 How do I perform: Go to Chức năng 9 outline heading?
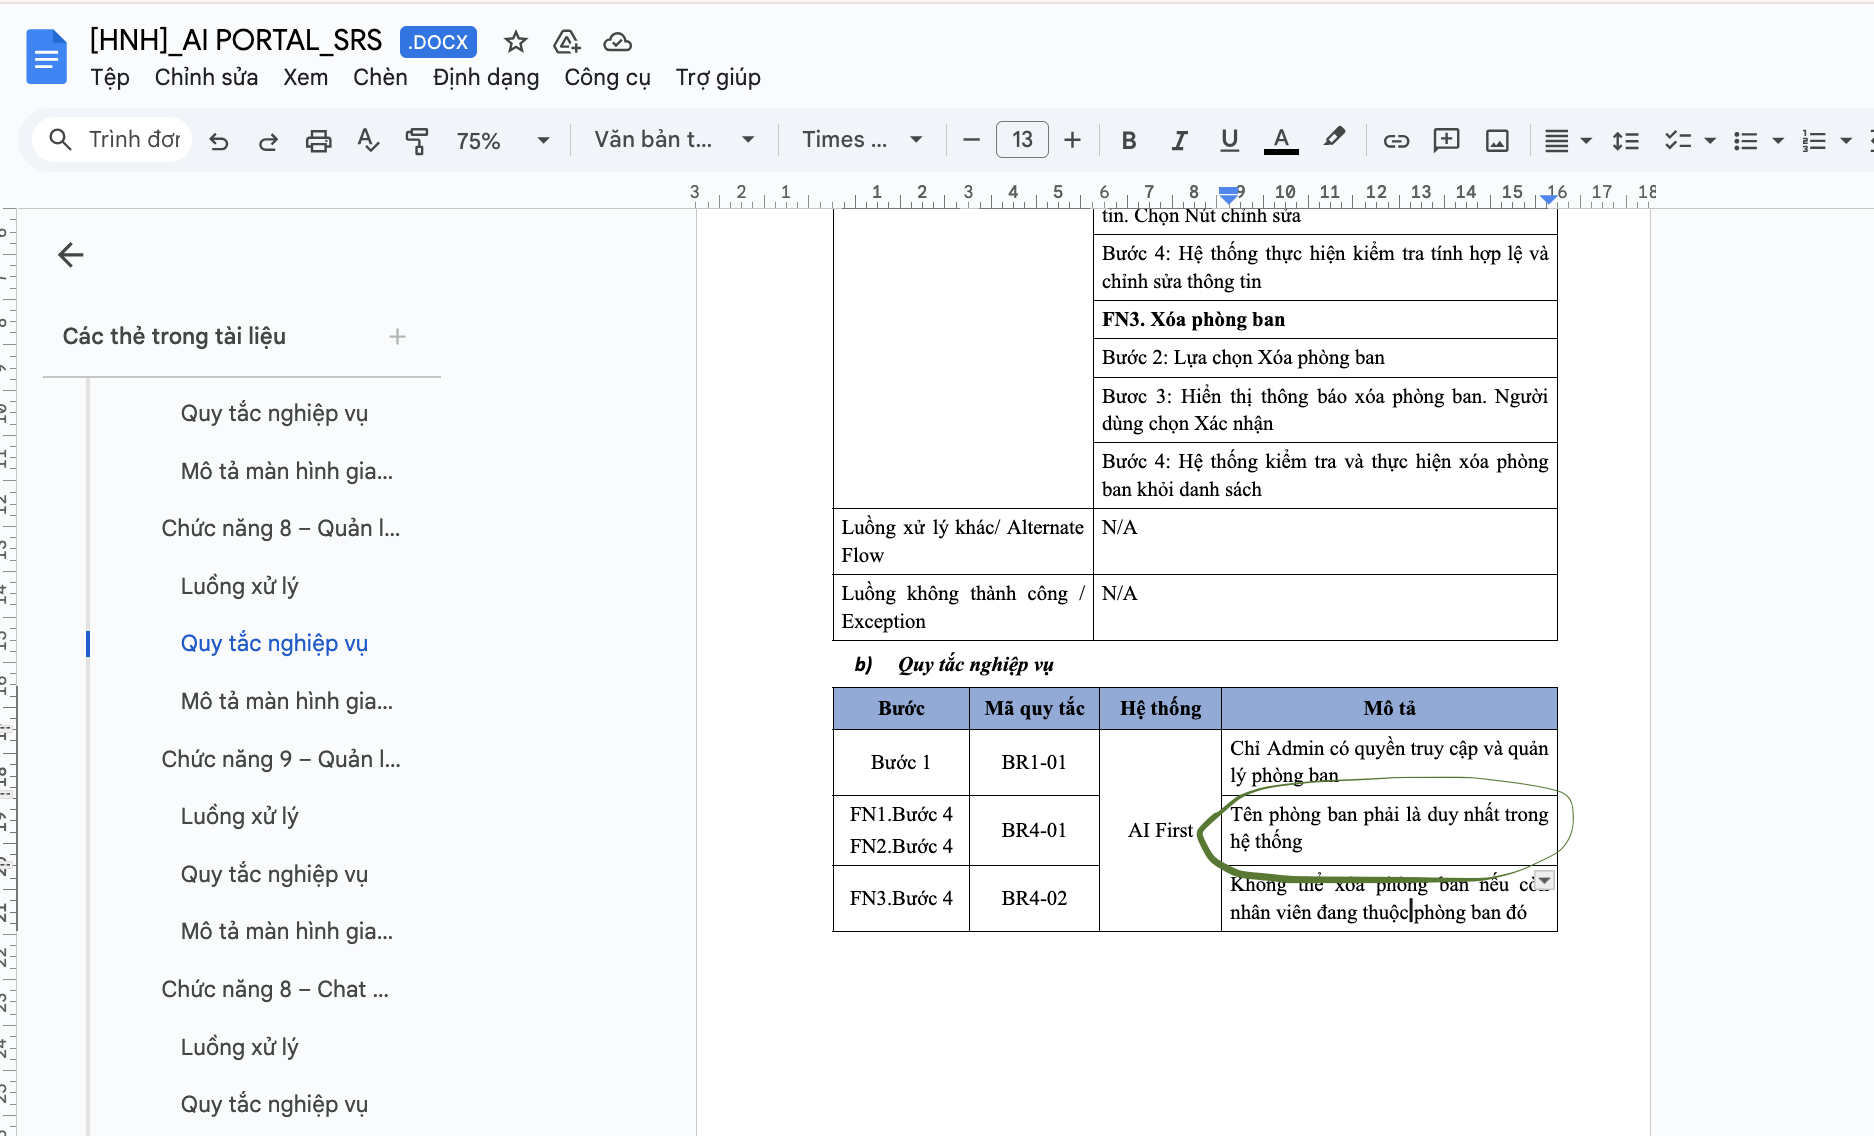click(280, 759)
